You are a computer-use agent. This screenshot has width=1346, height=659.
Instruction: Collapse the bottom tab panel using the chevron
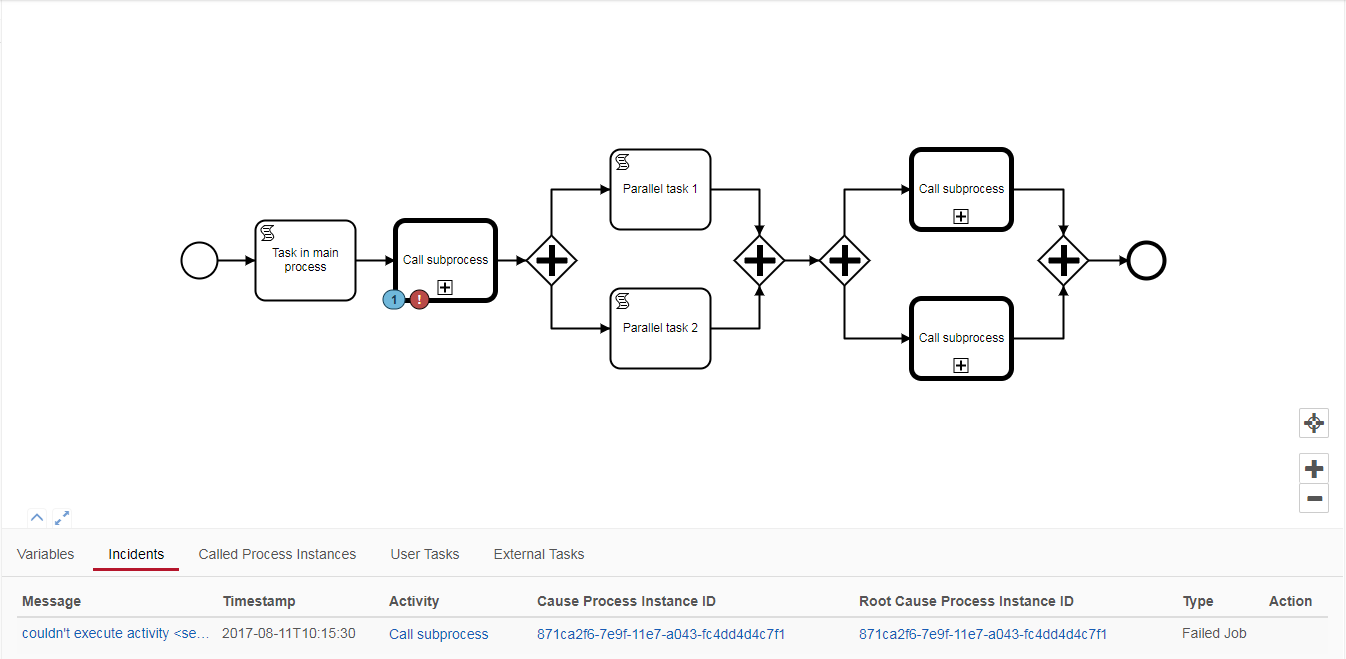pyautogui.click(x=37, y=518)
